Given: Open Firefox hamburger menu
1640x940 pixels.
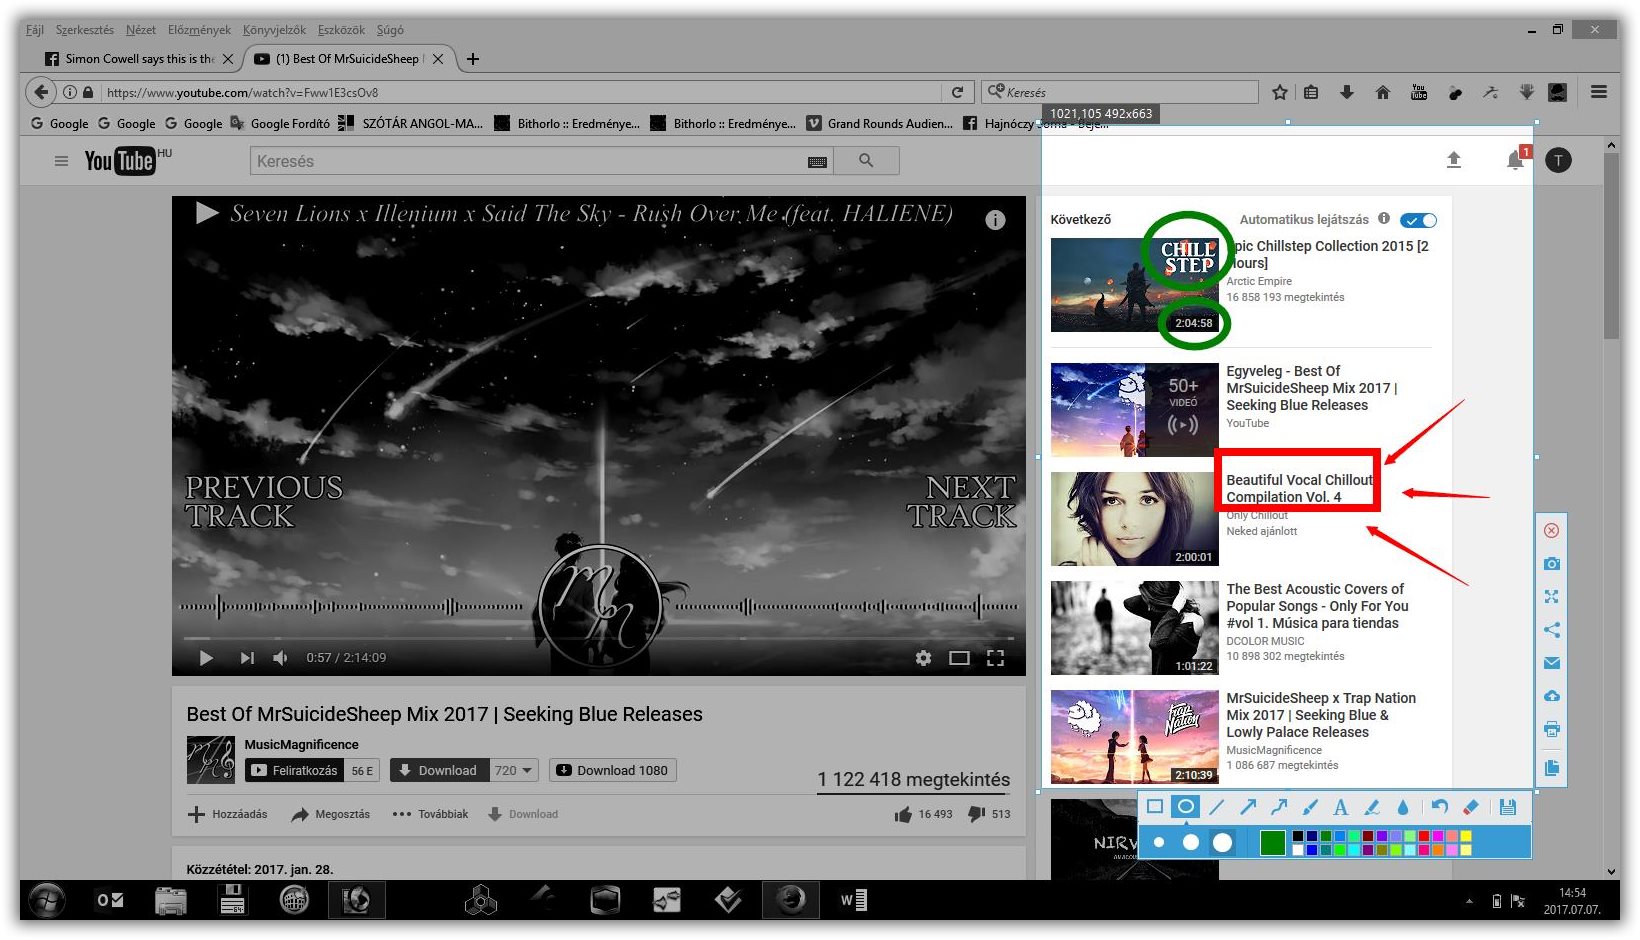Looking at the screenshot, I should tap(1599, 92).
